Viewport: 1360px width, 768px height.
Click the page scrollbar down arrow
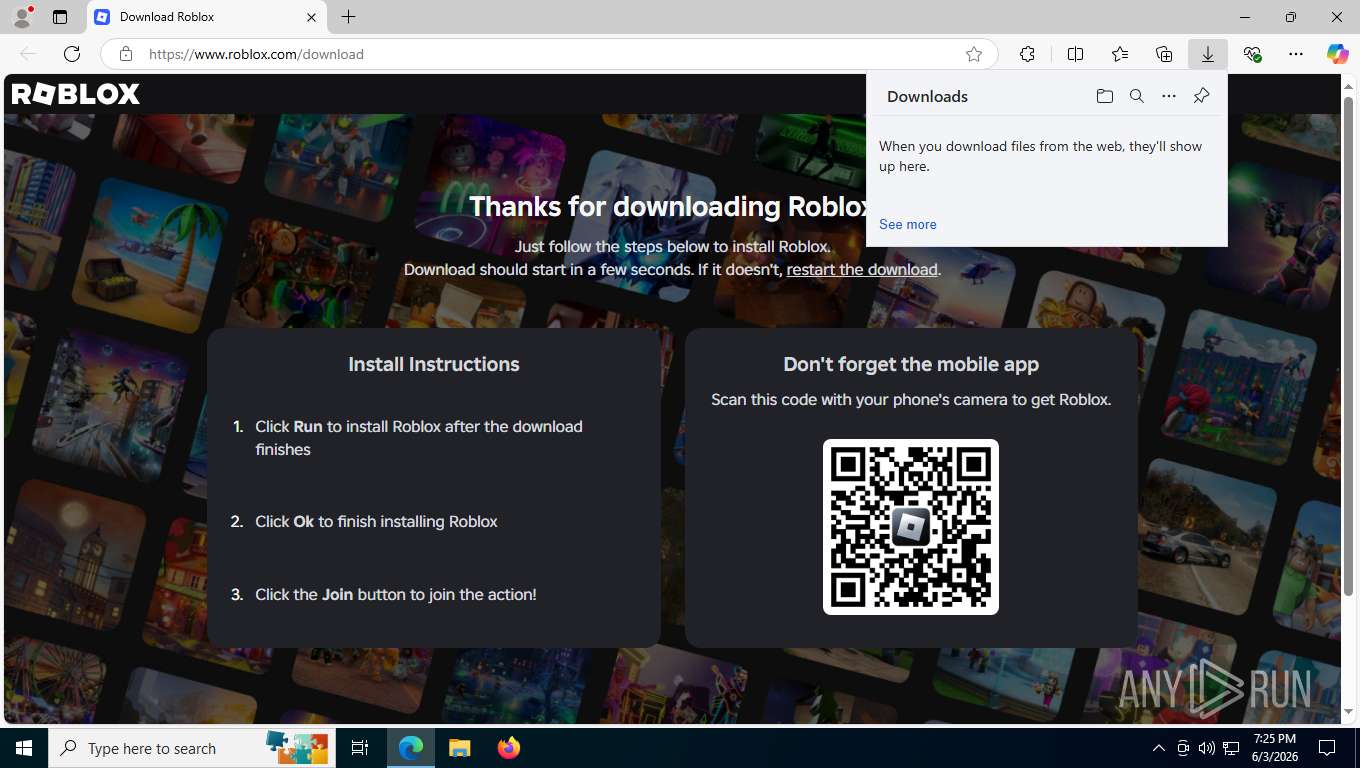pos(1350,712)
